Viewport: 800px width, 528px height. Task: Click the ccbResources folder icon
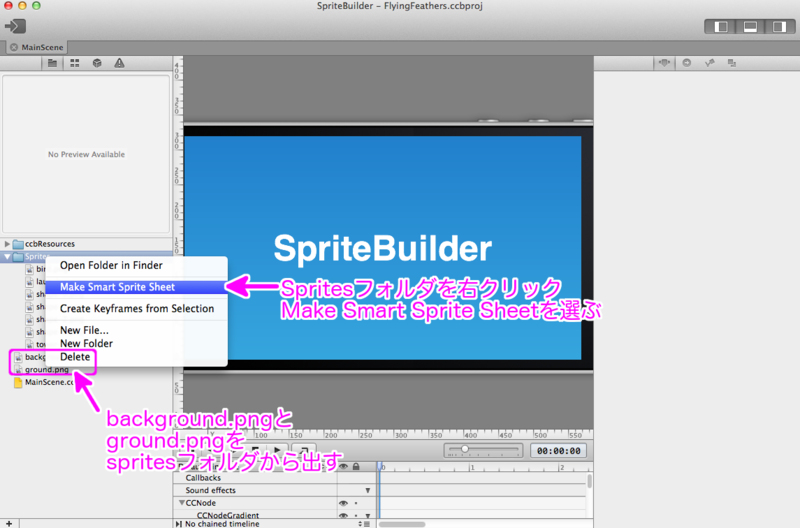coord(18,244)
